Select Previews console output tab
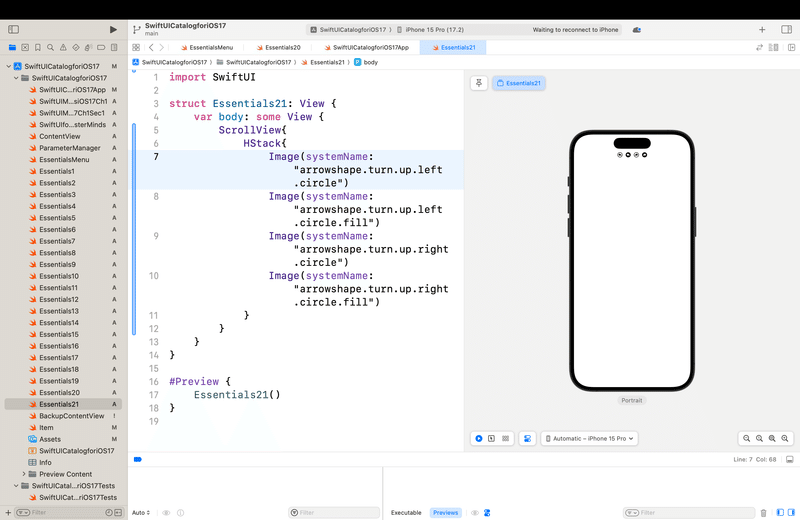This screenshot has width=800, height=520. [445, 512]
